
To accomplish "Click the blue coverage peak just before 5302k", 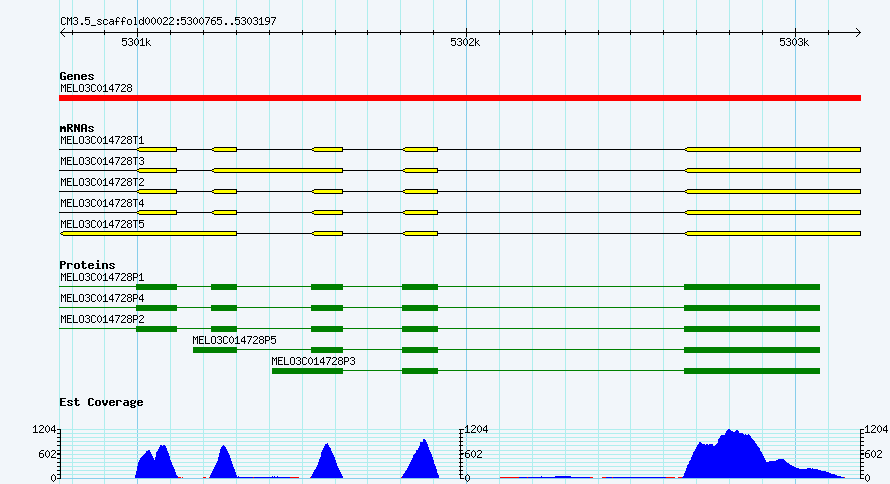I will pos(421,460).
